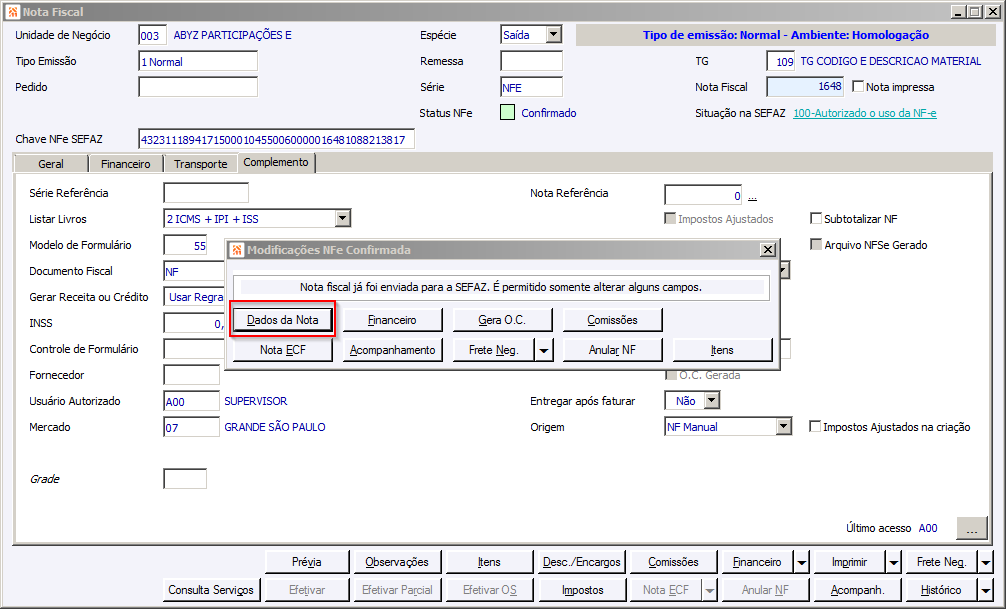This screenshot has width=1006, height=609.
Task: Click the Pedido input field
Action: (x=198, y=87)
